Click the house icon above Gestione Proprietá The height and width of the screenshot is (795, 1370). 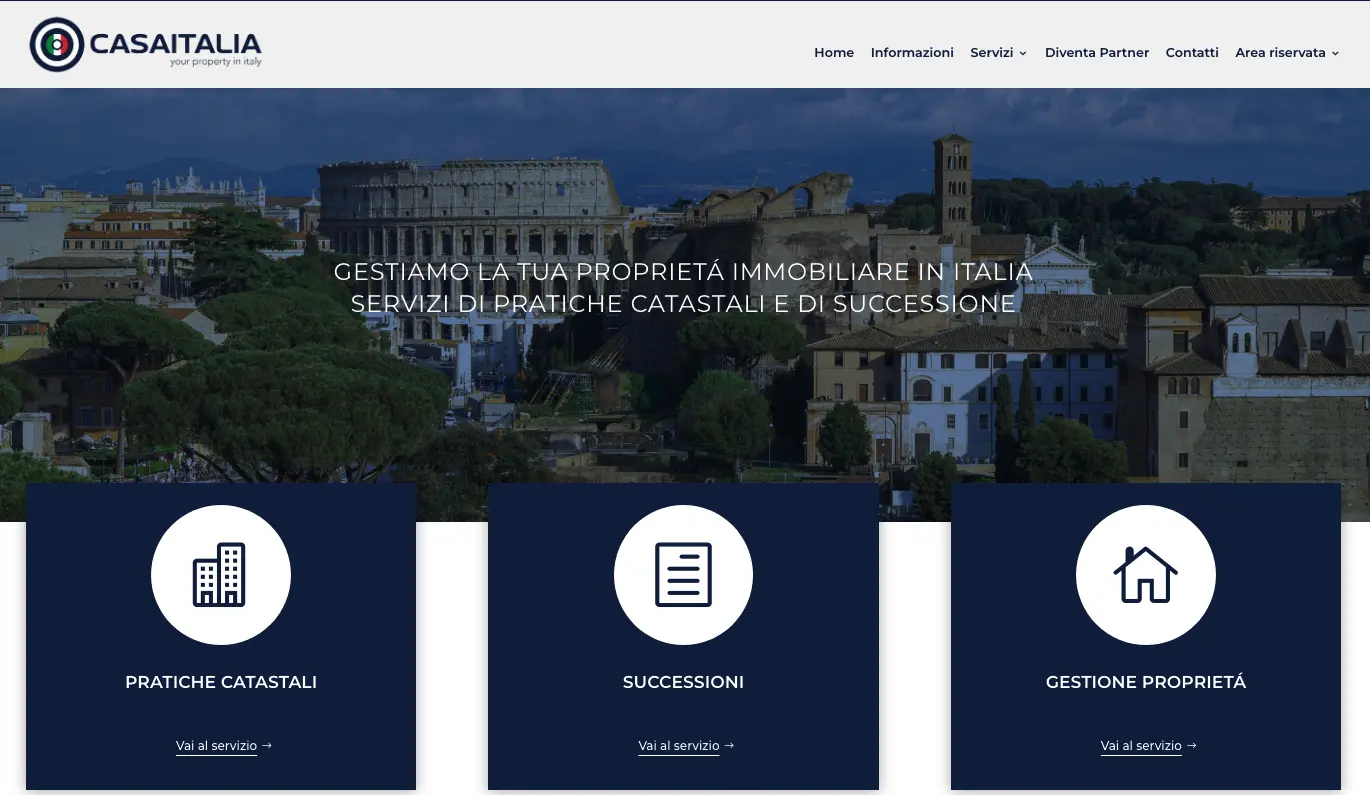click(x=1145, y=575)
